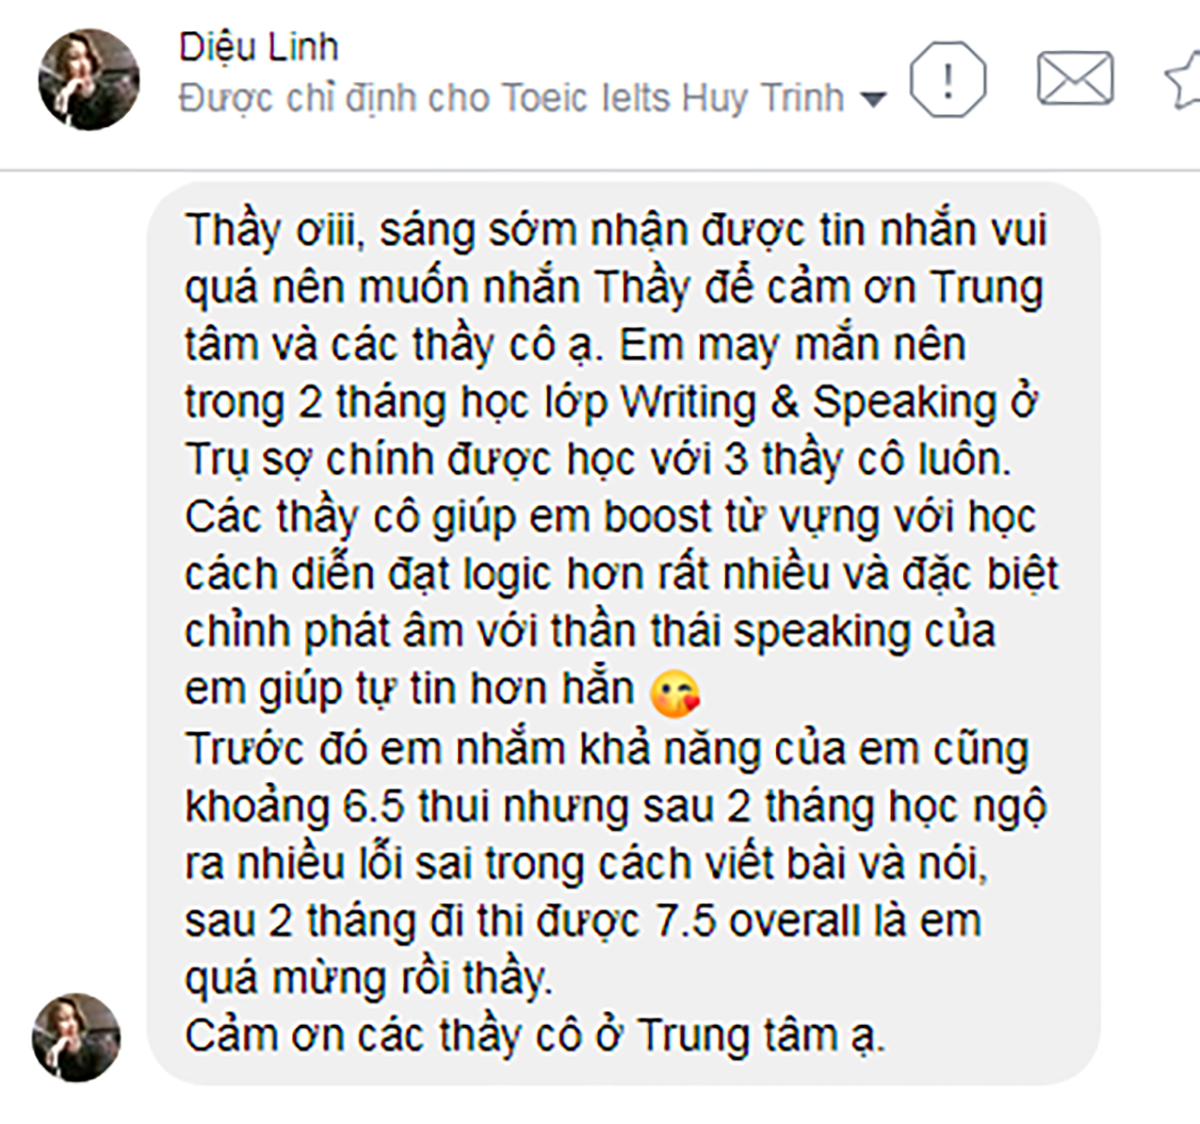Click the small avatar beside the message bubble

click(77, 1037)
